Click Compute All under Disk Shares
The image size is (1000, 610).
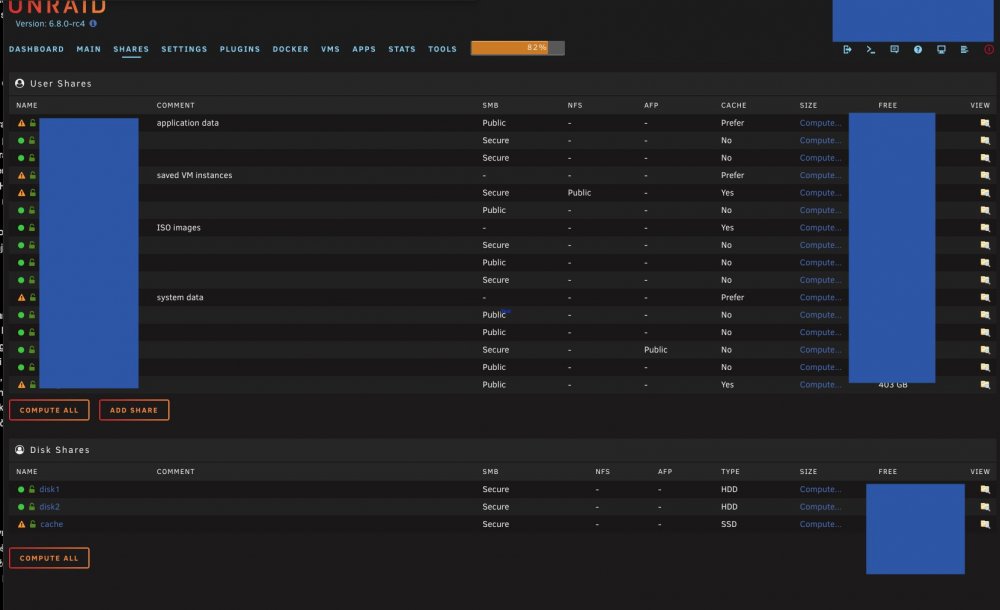pos(49,558)
